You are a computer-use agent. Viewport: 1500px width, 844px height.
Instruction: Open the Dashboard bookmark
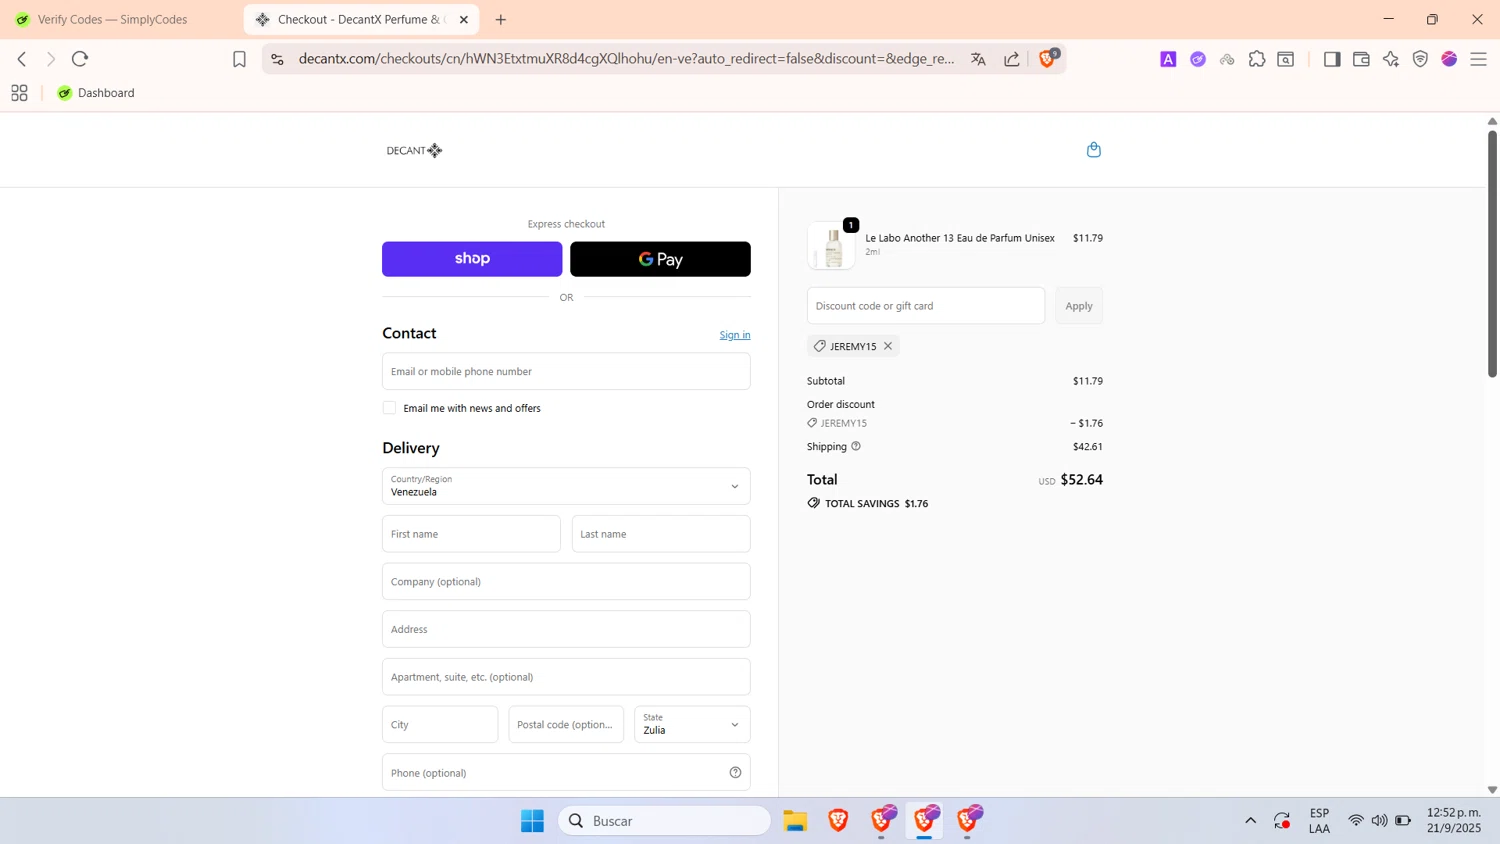(96, 93)
